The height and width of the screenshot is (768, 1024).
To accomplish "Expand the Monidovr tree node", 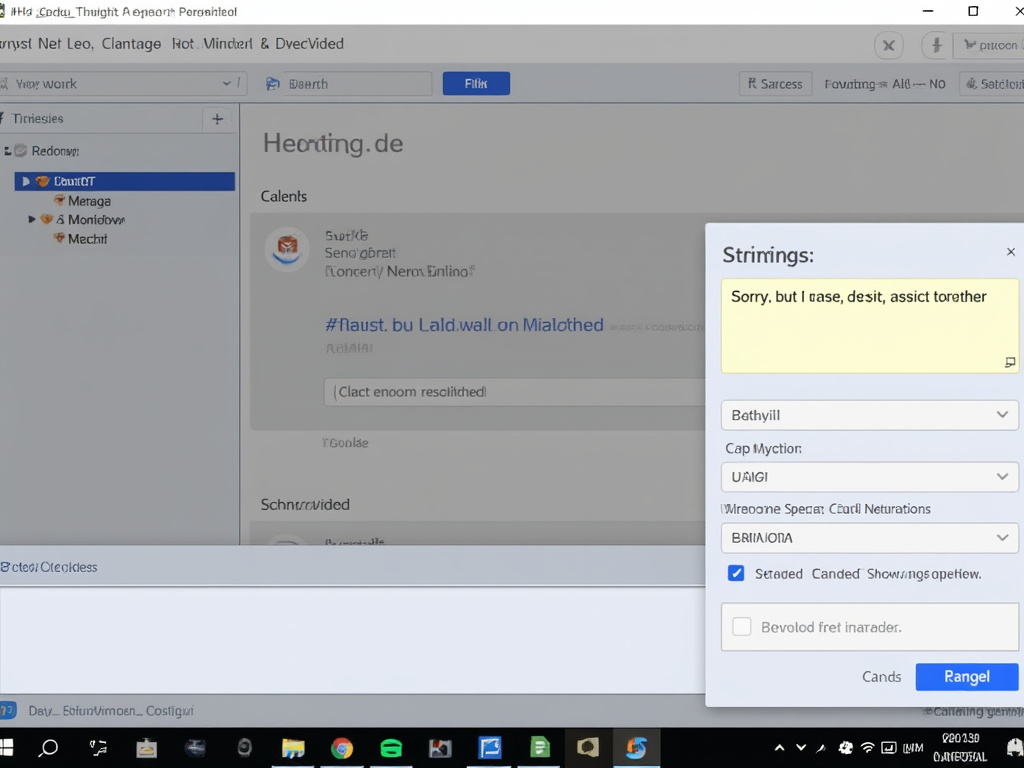I will point(31,219).
